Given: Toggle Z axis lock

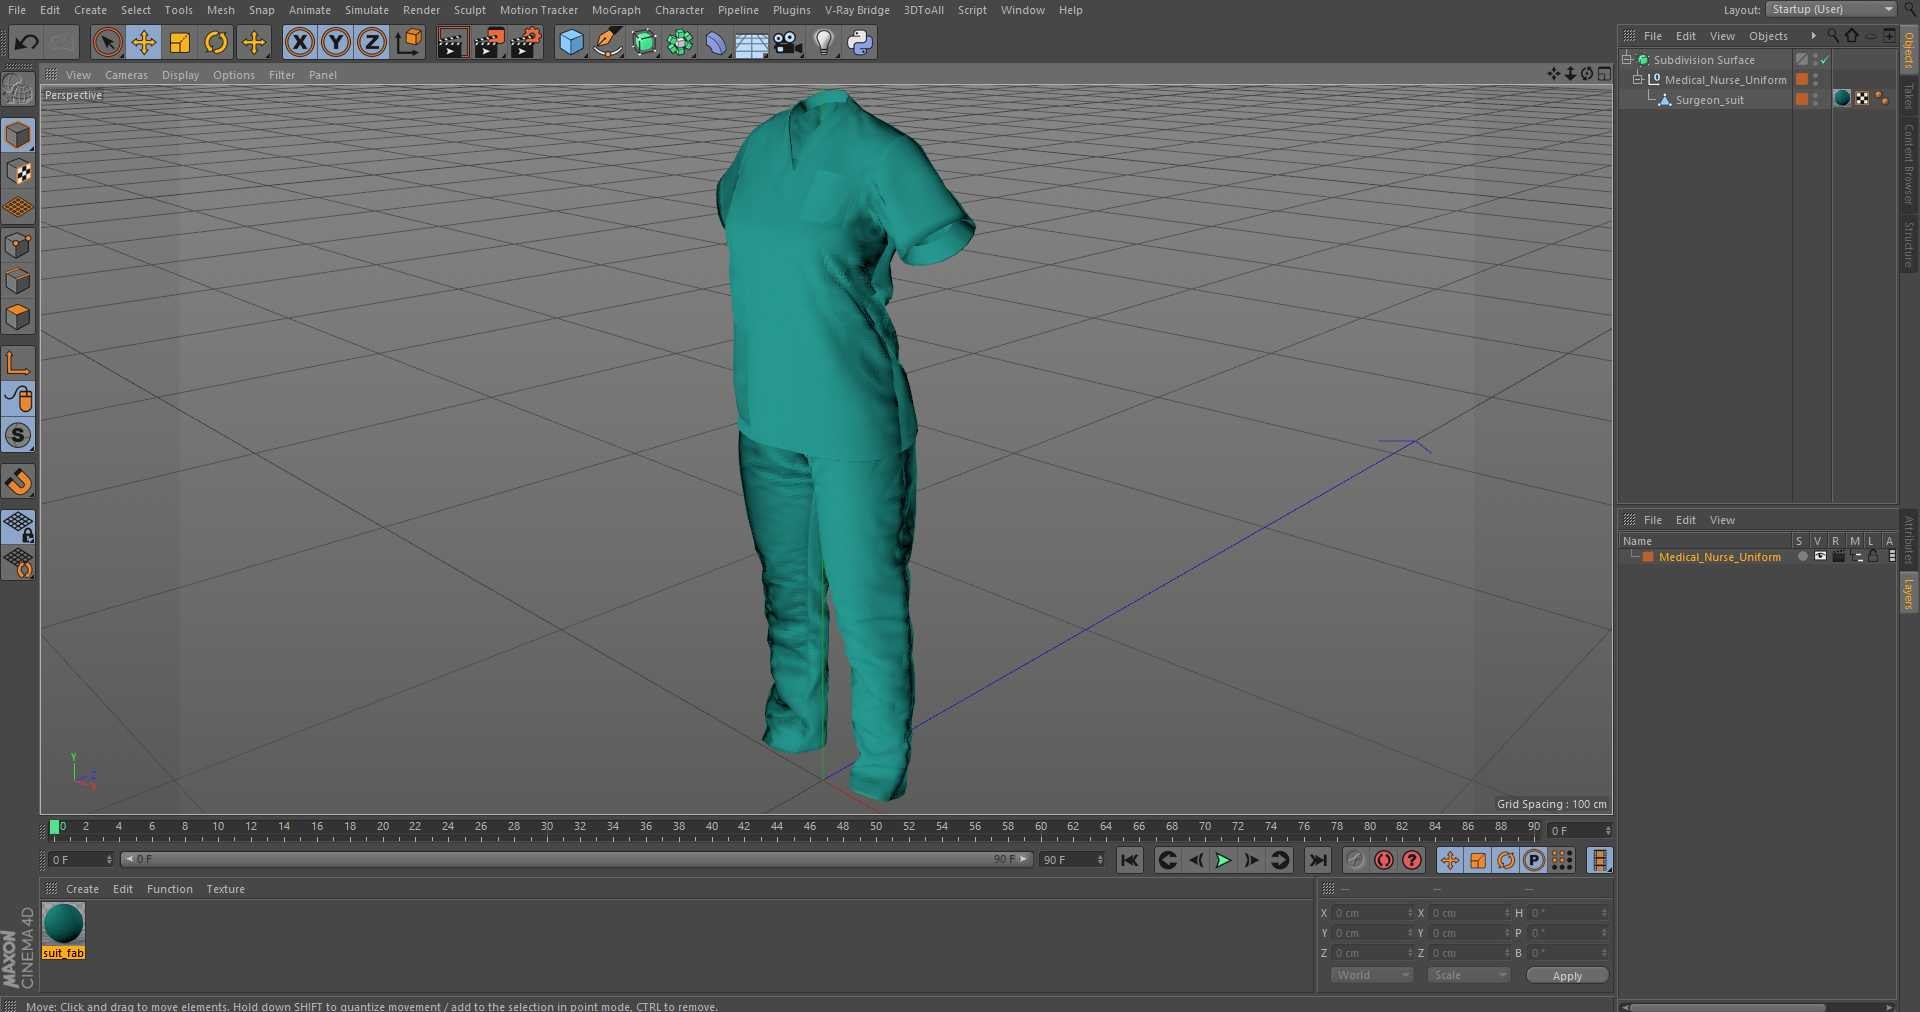Looking at the screenshot, I should point(372,42).
